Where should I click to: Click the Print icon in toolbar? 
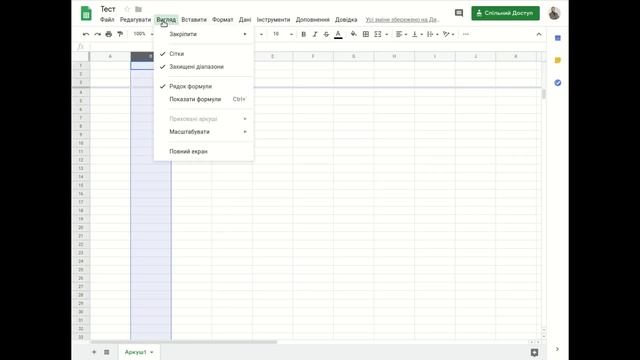pos(109,34)
